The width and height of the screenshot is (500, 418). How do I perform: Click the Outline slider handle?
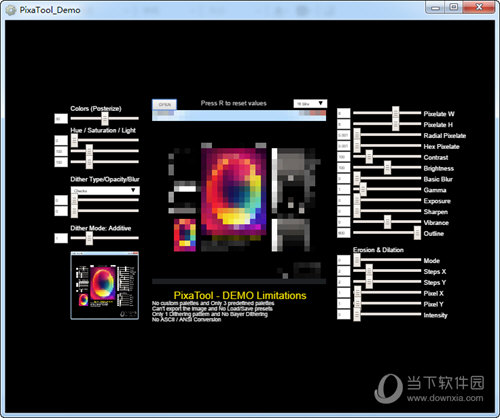(x=417, y=233)
